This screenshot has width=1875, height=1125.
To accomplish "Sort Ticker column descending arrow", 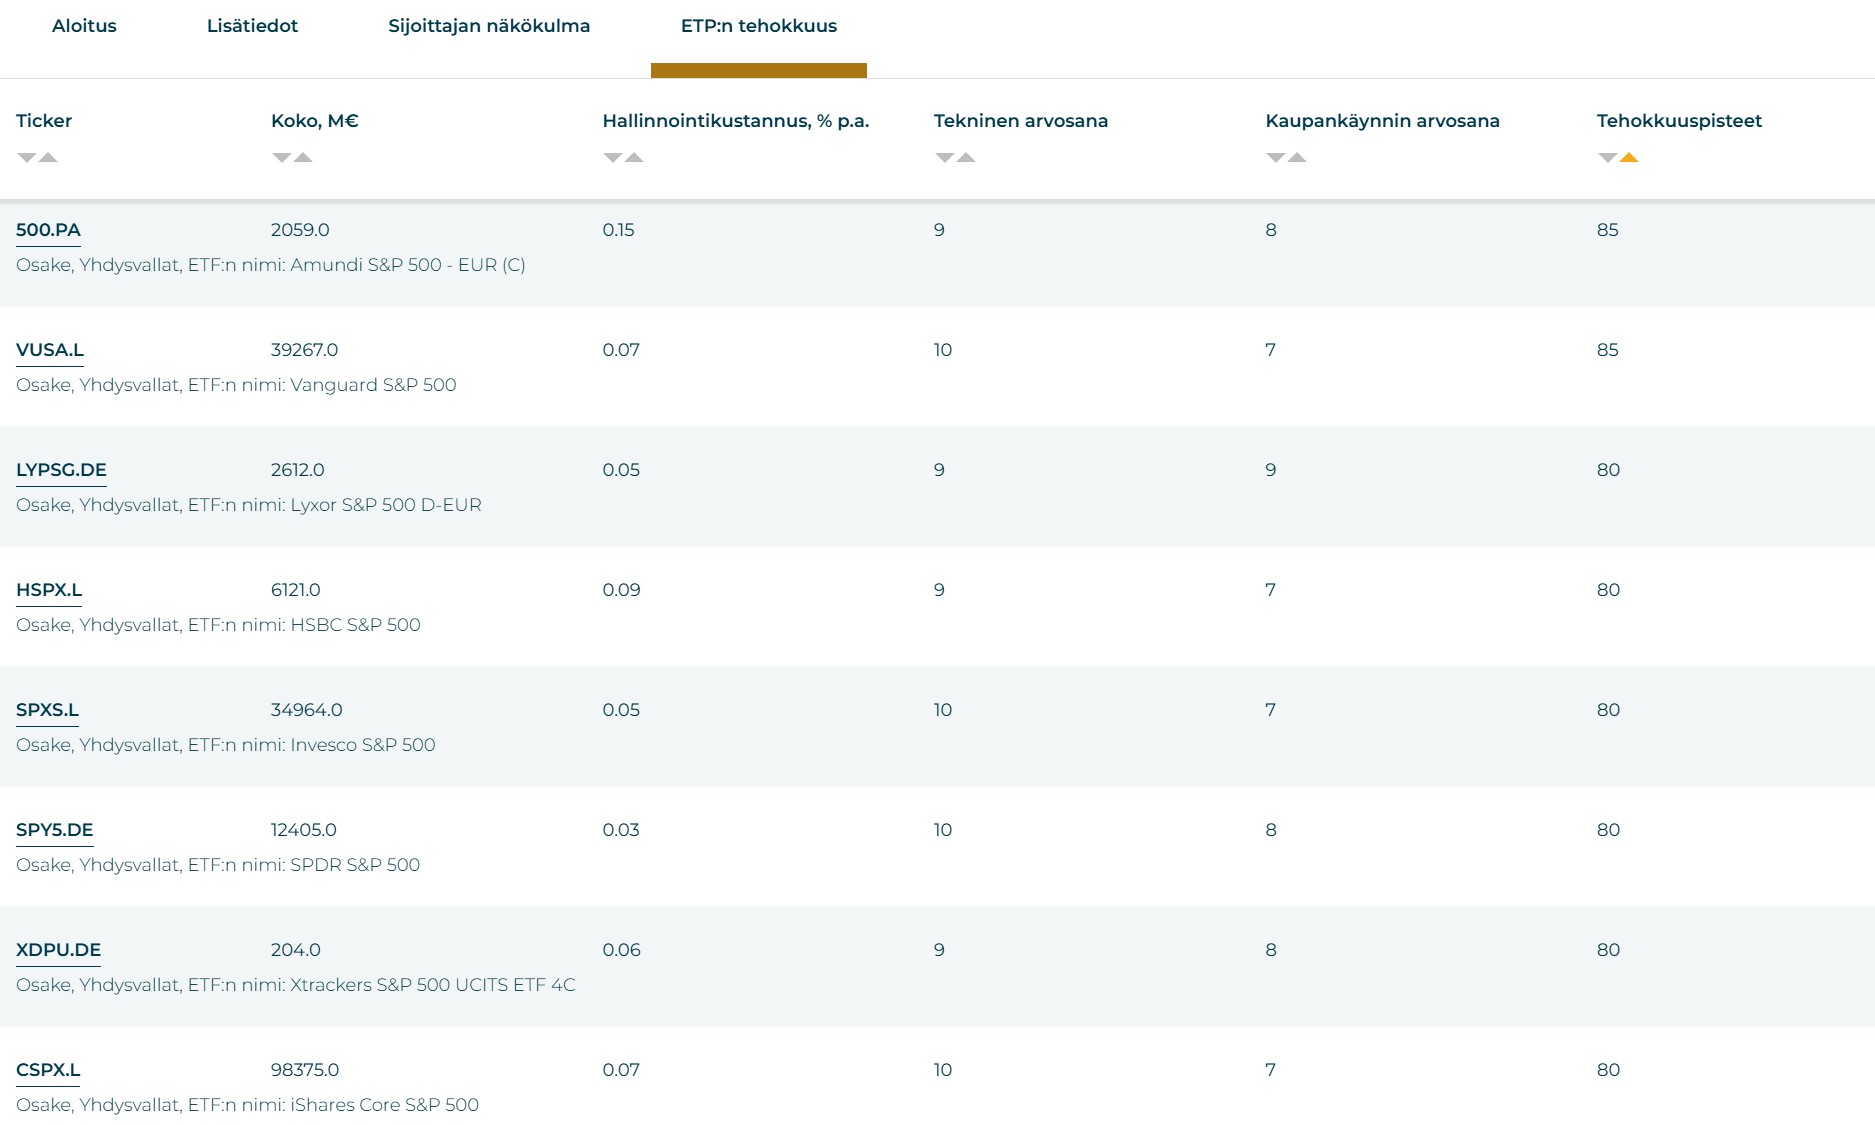I will tap(27, 158).
